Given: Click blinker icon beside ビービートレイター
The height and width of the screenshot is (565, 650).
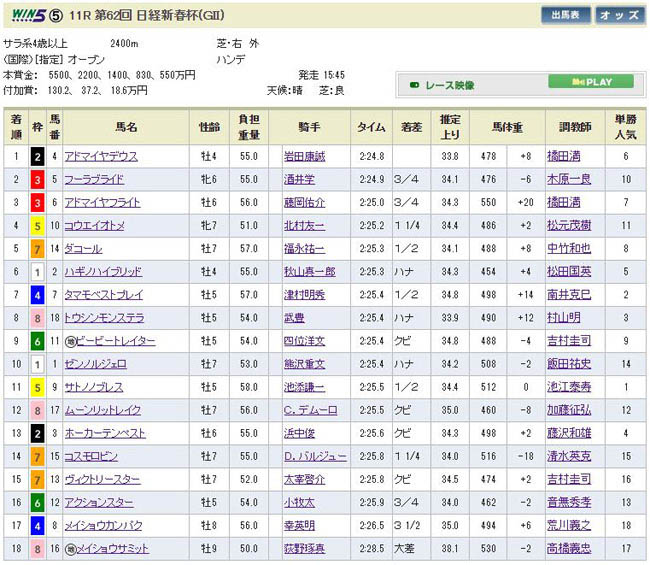Looking at the screenshot, I should [71, 341].
